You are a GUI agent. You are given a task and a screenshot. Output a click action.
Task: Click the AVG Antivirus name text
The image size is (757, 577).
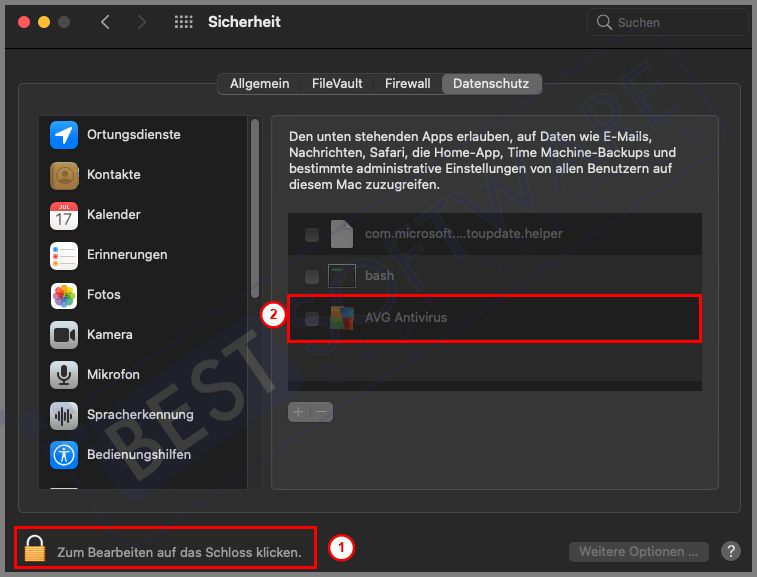pos(406,317)
